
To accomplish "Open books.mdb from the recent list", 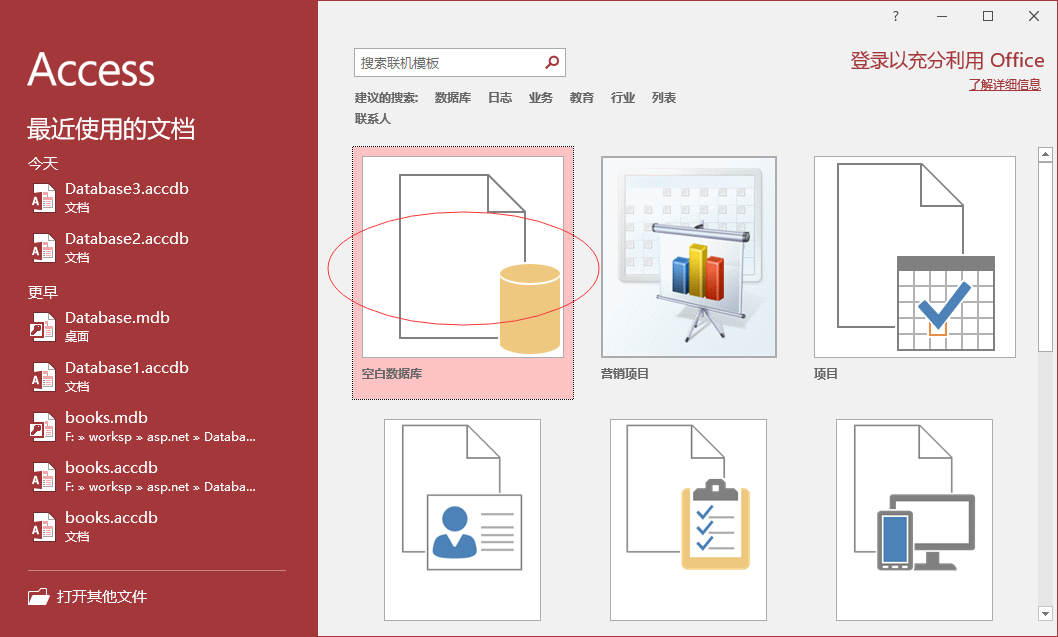I will [106, 418].
